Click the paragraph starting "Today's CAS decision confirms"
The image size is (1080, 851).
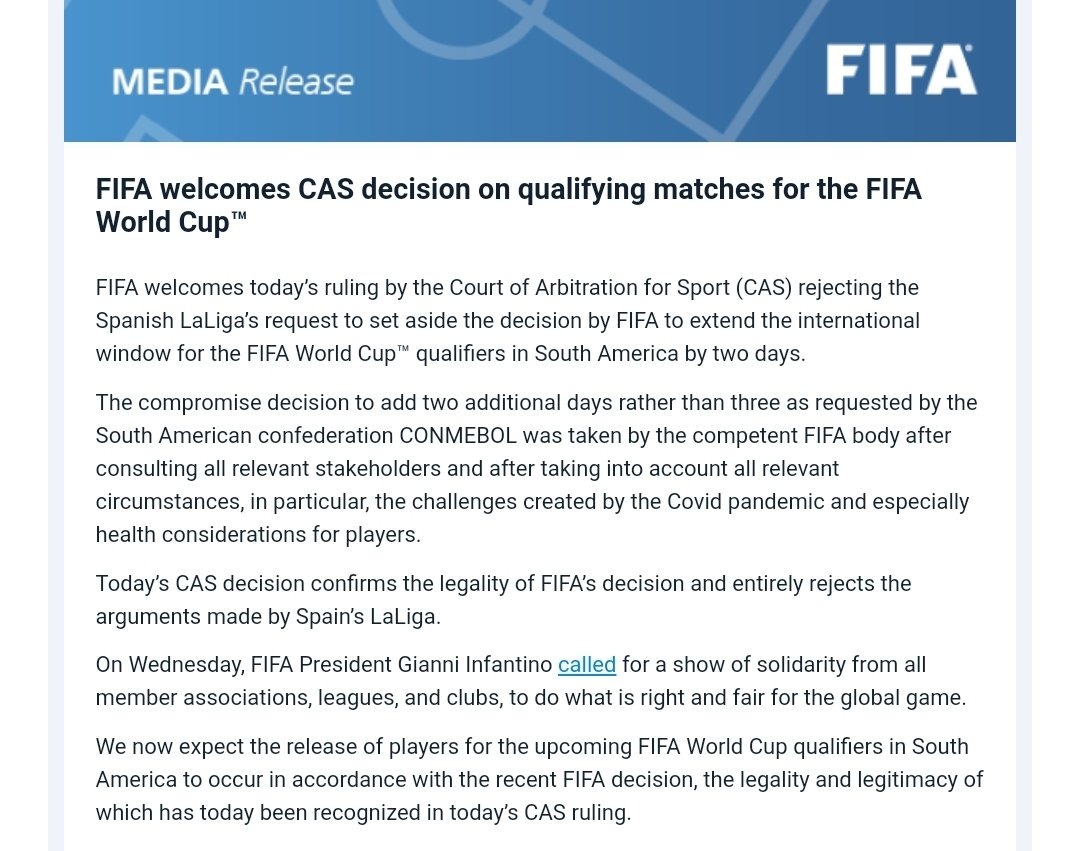503,600
